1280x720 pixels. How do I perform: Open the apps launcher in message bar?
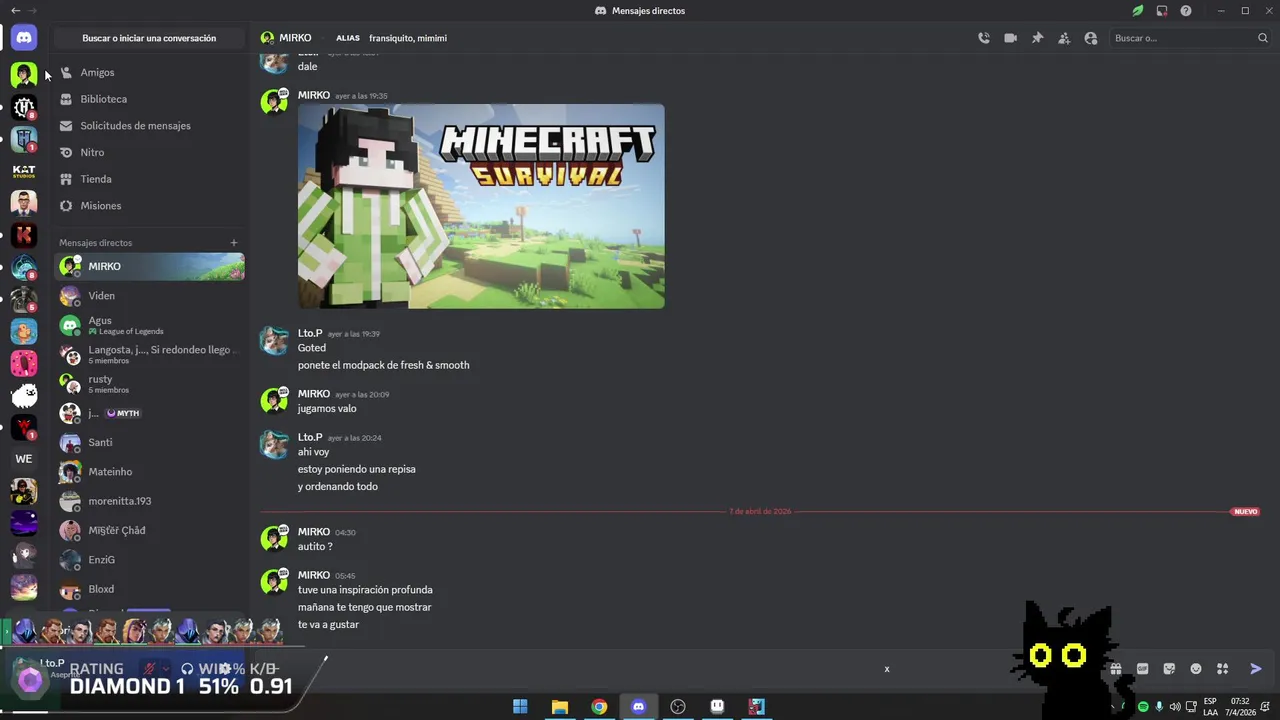(1222, 669)
